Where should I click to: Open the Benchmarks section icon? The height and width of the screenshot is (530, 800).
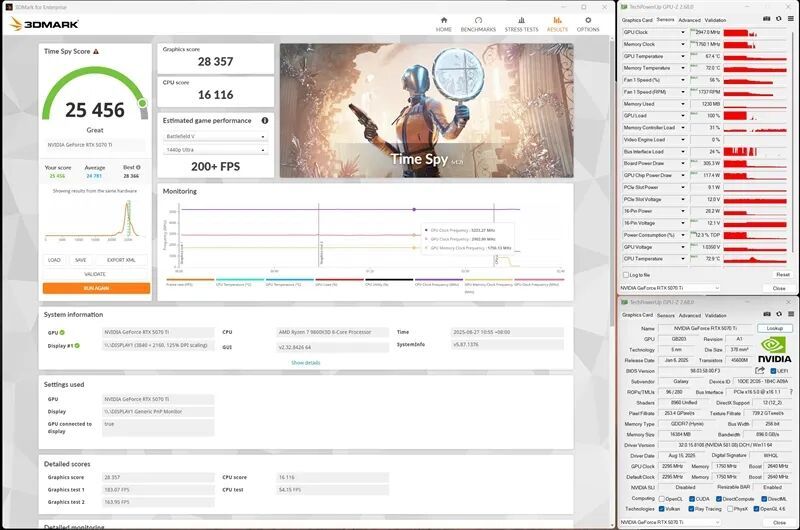(x=478, y=20)
